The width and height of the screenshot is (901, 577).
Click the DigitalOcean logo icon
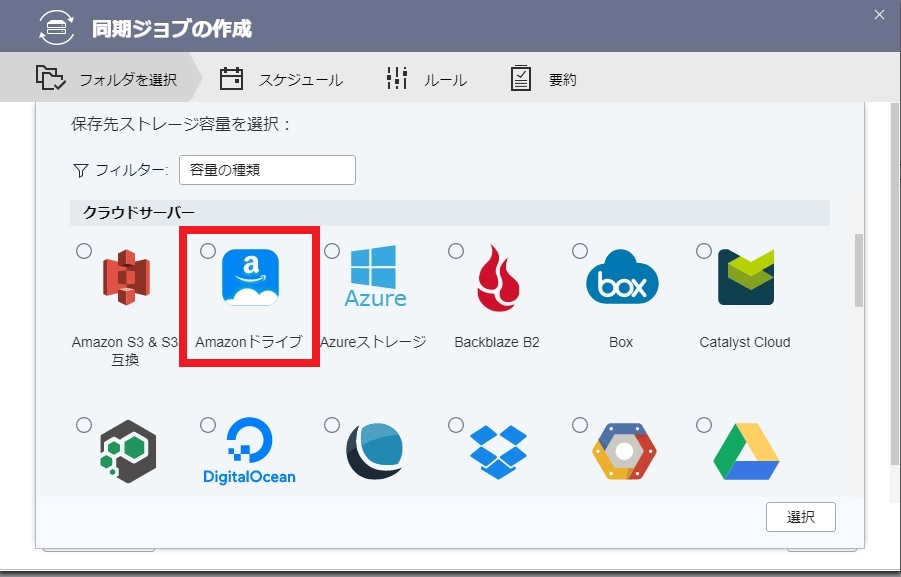point(249,451)
